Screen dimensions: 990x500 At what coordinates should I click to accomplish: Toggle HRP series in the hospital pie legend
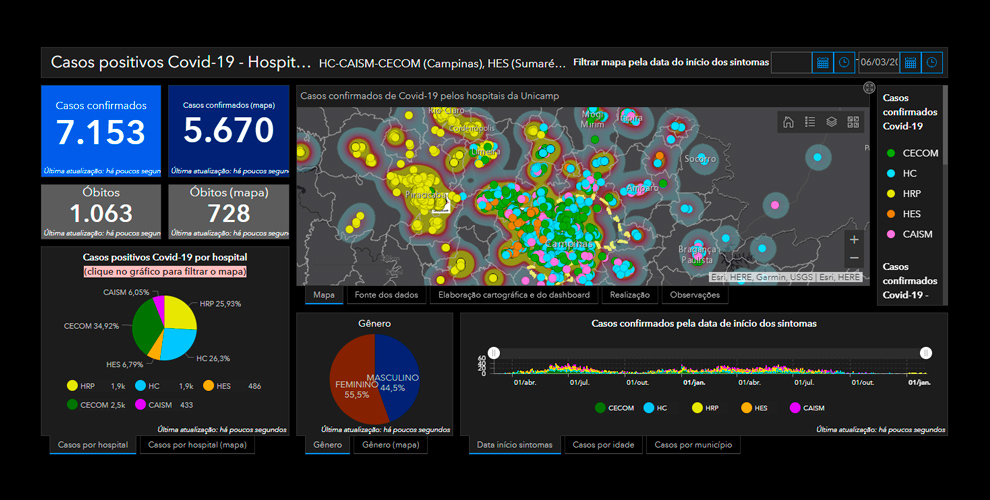[80, 385]
